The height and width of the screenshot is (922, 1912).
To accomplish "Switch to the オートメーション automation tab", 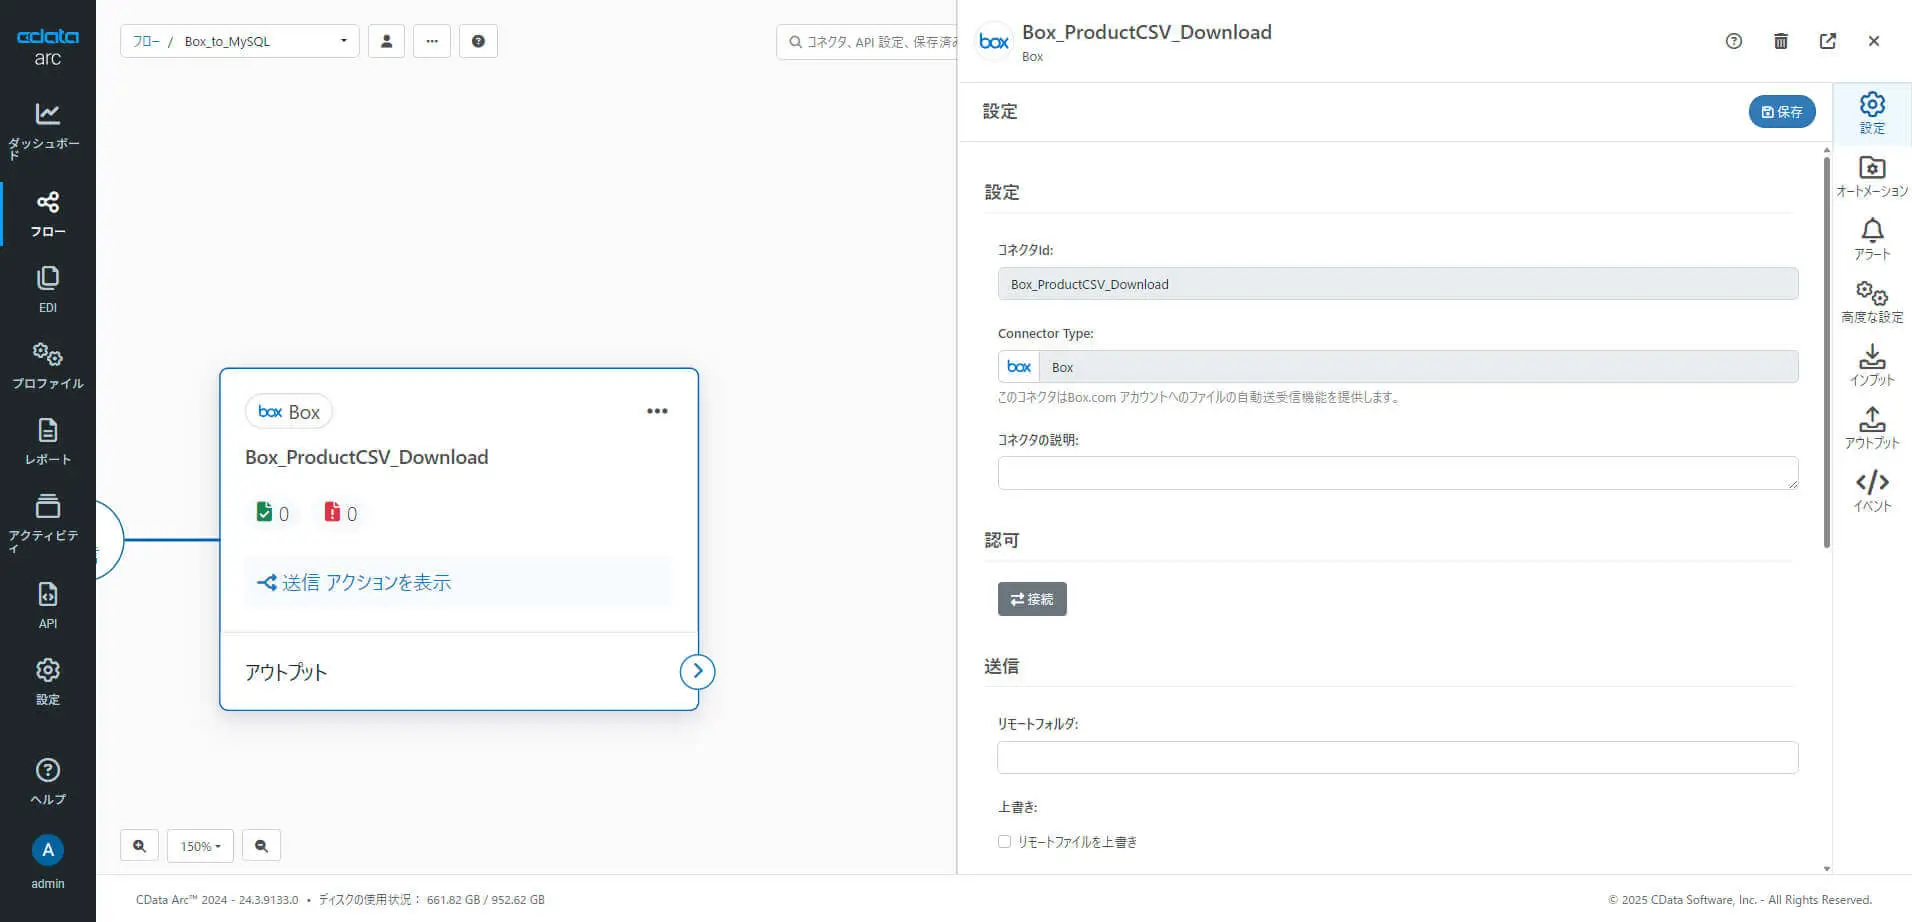I will pos(1872,176).
